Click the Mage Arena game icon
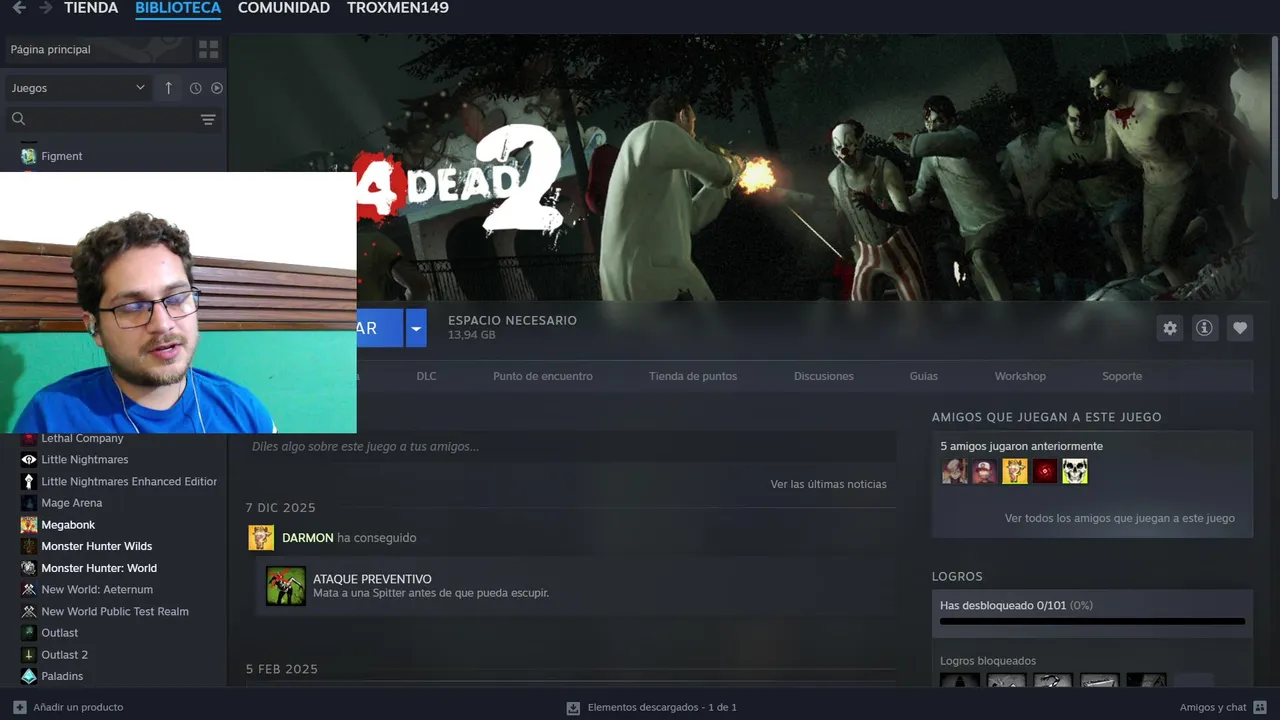This screenshot has width=1280, height=720. click(29, 503)
